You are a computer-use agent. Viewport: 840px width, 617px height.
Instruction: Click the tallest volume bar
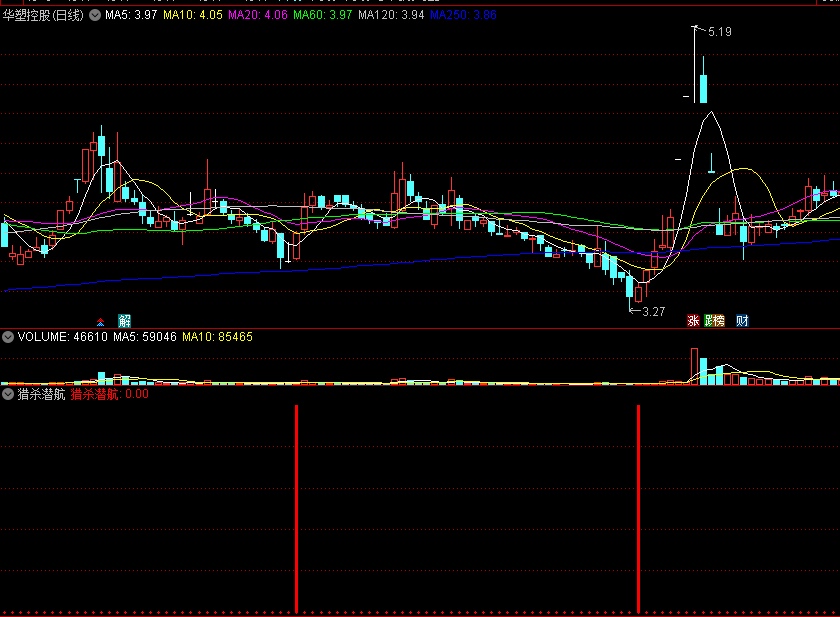pyautogui.click(x=695, y=366)
